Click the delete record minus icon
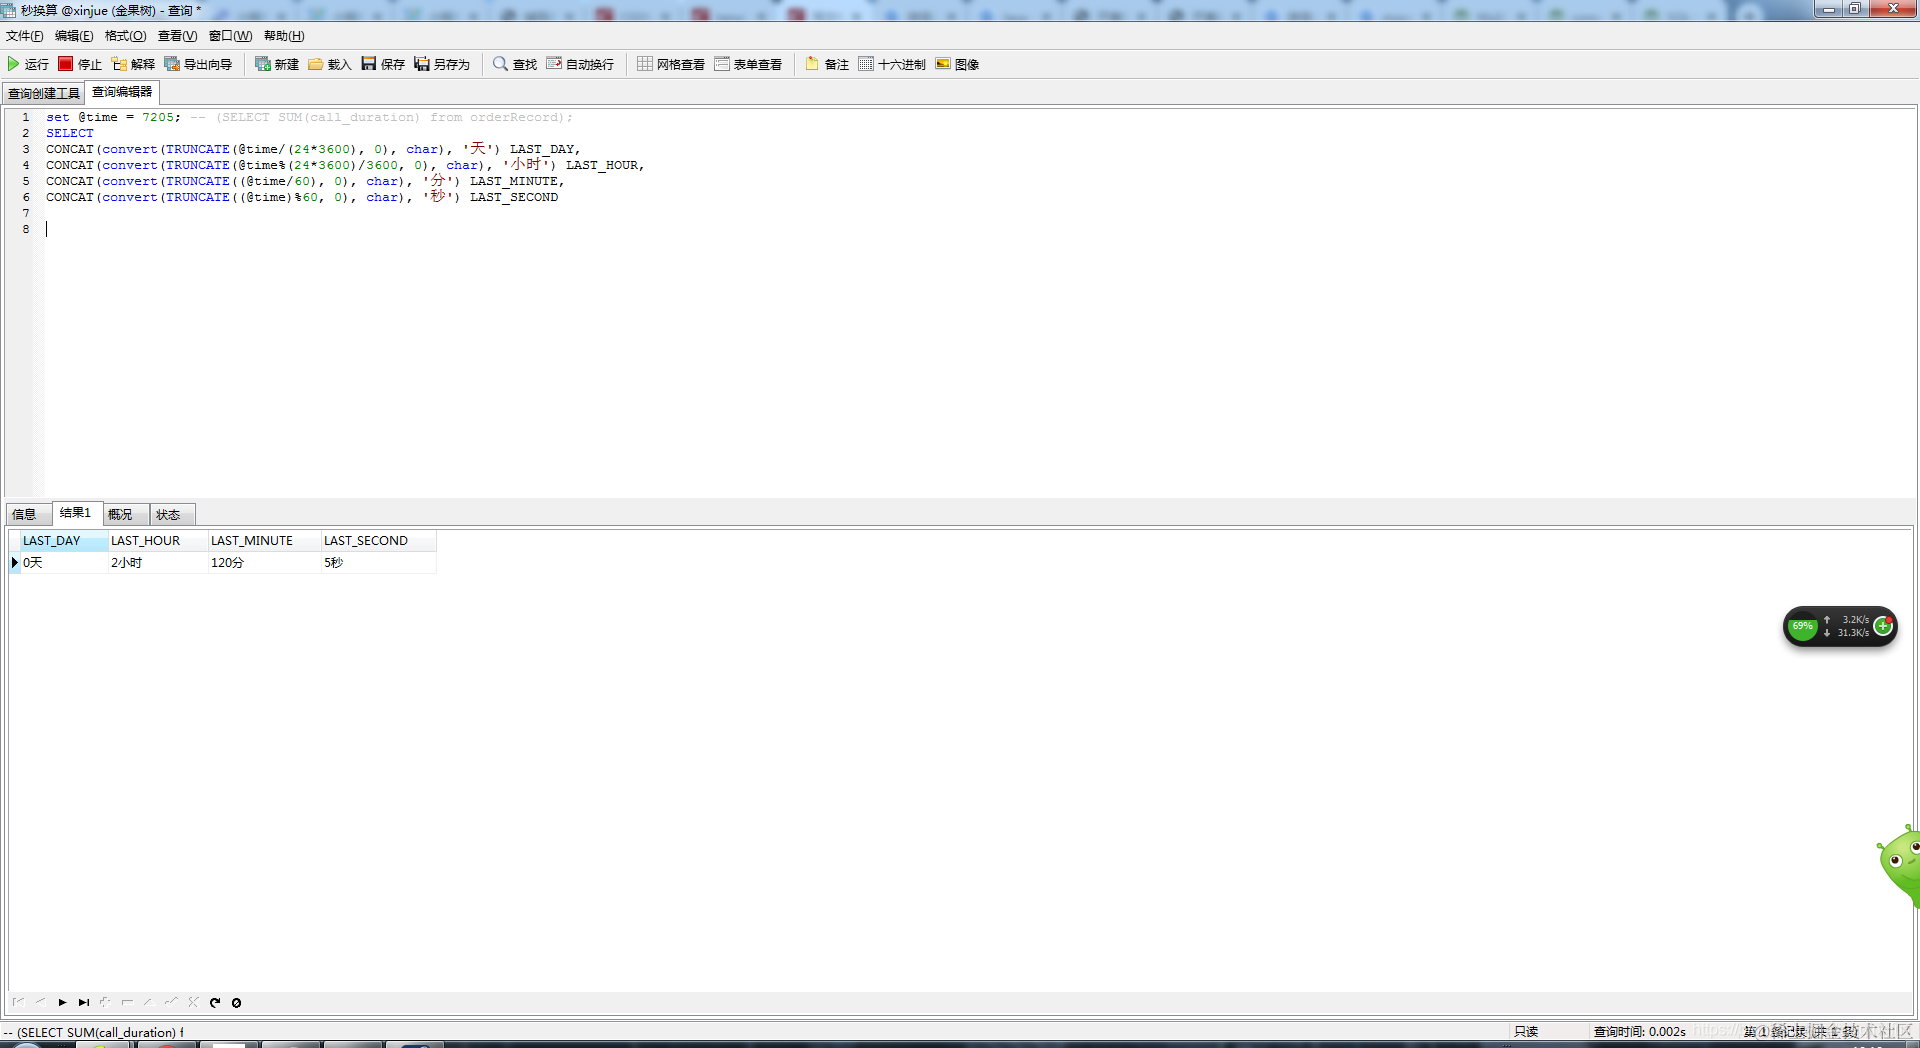 point(127,1002)
